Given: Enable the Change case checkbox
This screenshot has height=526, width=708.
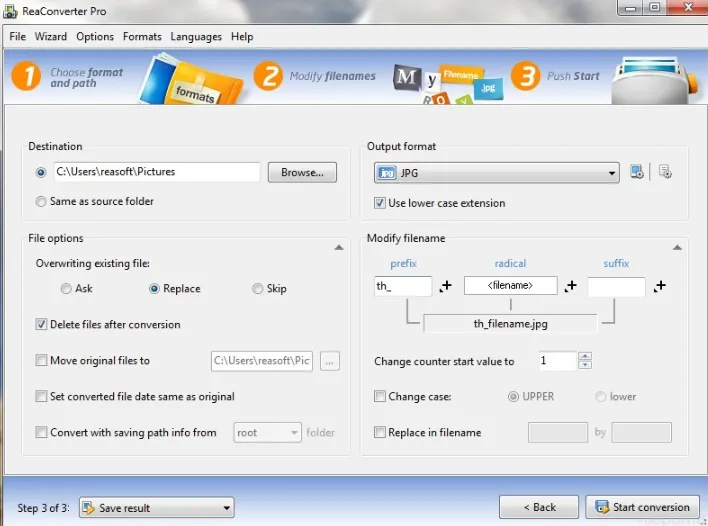Looking at the screenshot, I should (380, 396).
